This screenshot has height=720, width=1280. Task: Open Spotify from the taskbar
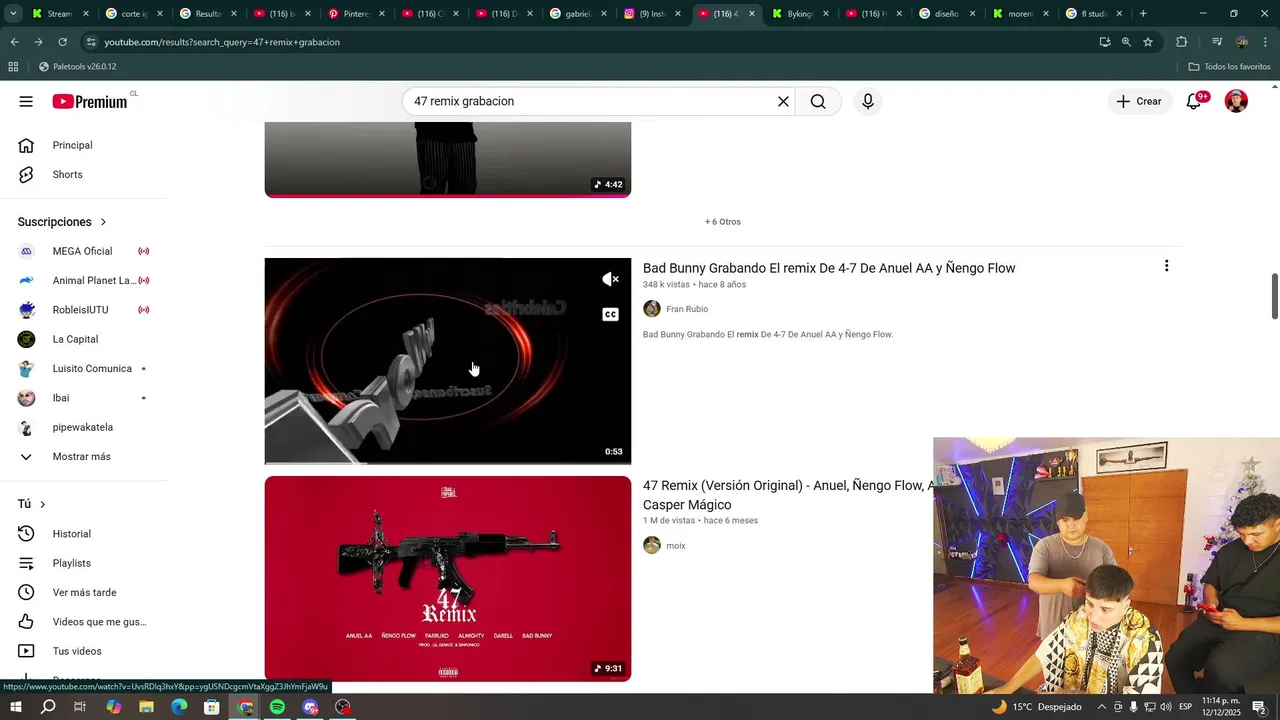click(277, 707)
